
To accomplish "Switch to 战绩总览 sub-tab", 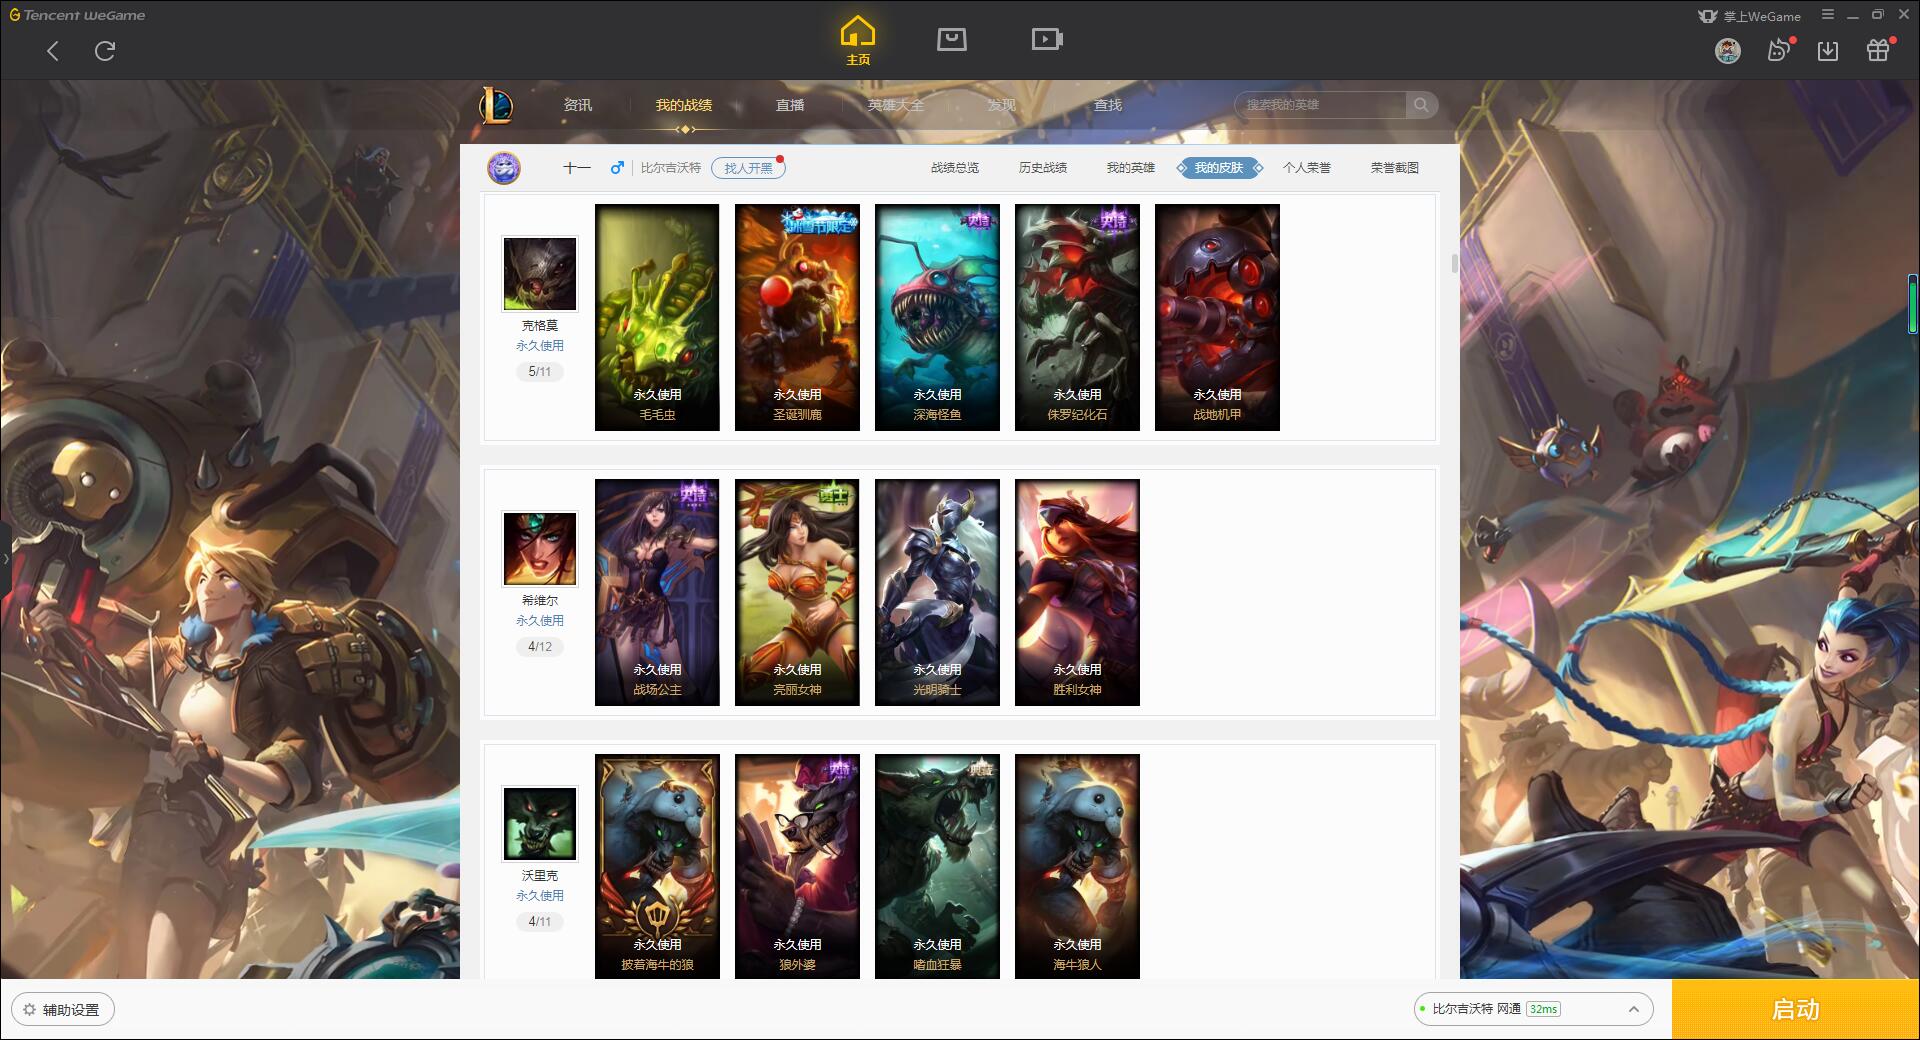I will pos(955,168).
